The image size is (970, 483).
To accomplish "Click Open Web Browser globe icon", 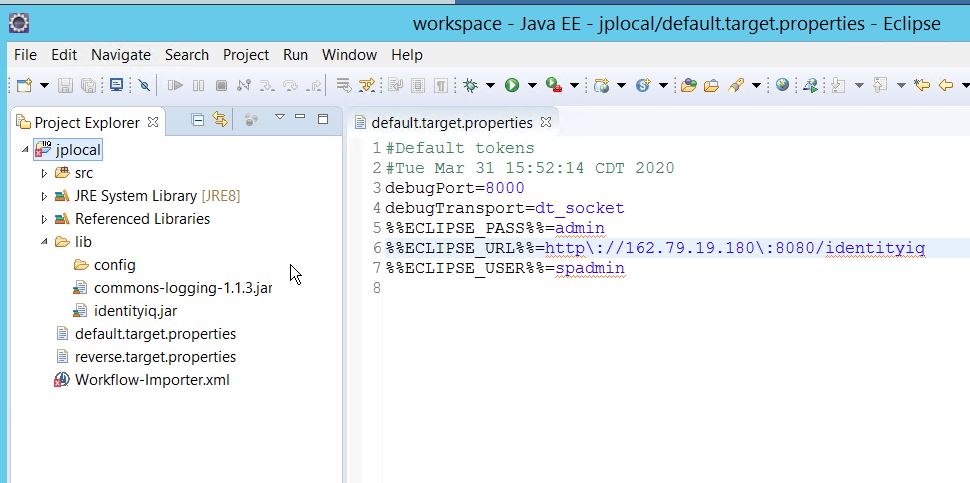I will click(x=782, y=85).
